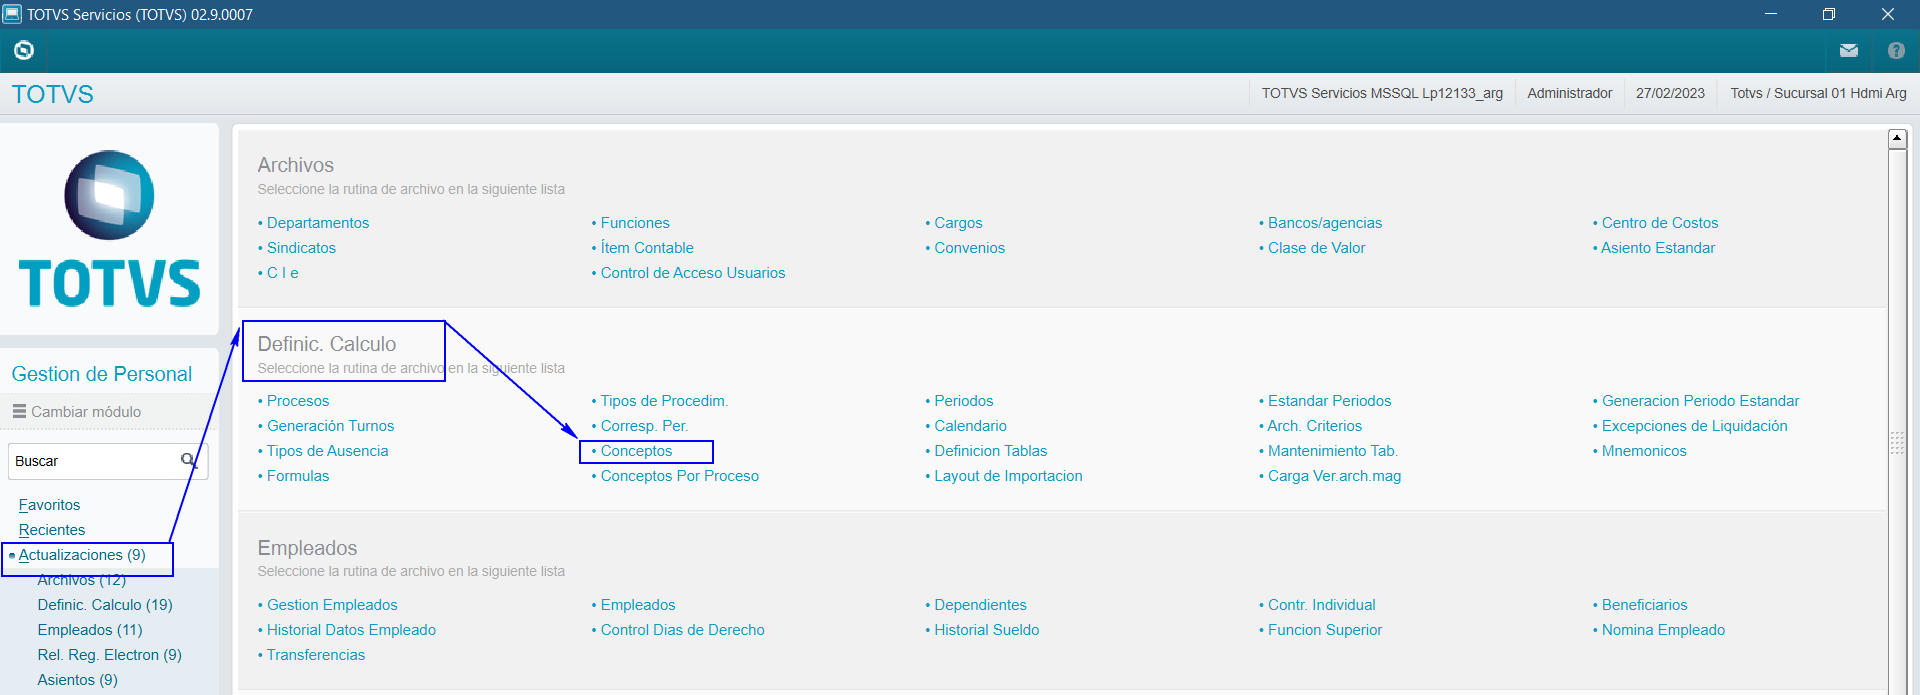This screenshot has width=1920, height=695.
Task: Select Asientos (9) in the sidebar tree
Action: (77, 680)
